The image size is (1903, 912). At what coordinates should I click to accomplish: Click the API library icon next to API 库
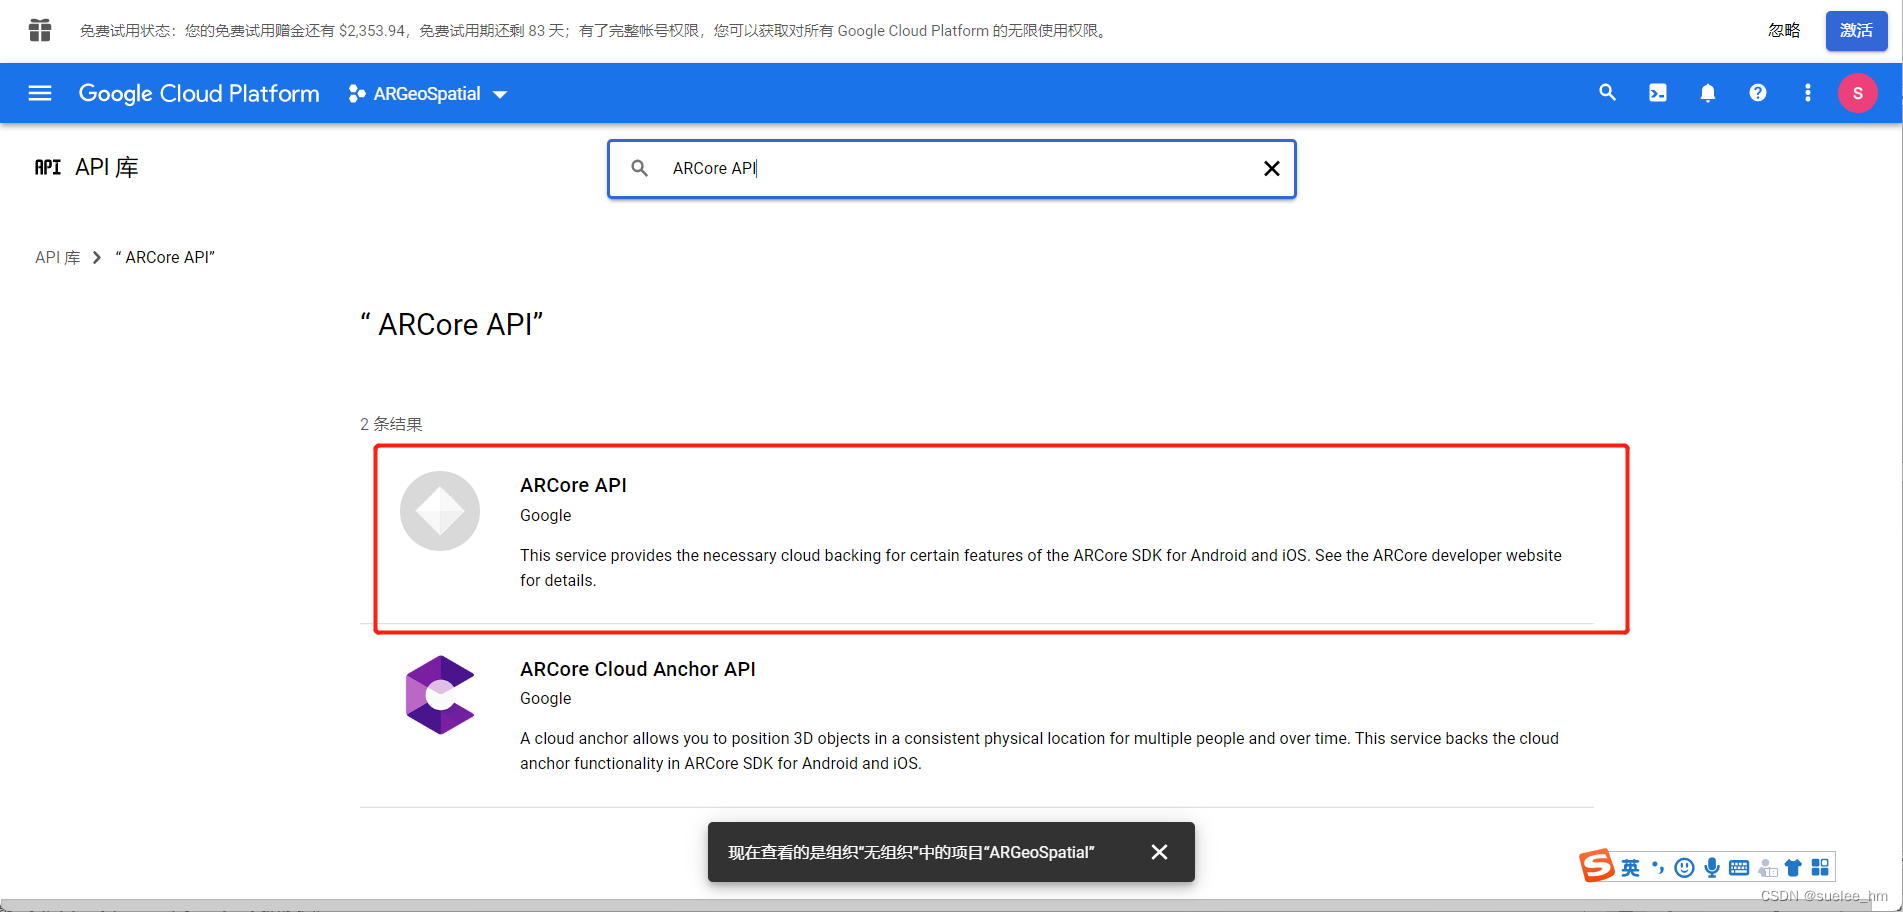[x=48, y=167]
